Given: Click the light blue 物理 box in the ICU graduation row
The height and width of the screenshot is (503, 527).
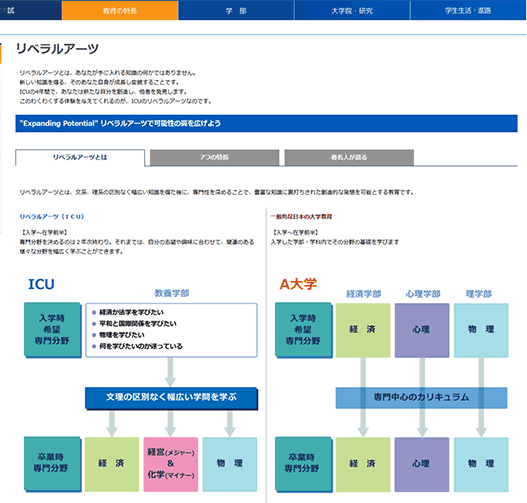Looking at the screenshot, I should [x=230, y=464].
